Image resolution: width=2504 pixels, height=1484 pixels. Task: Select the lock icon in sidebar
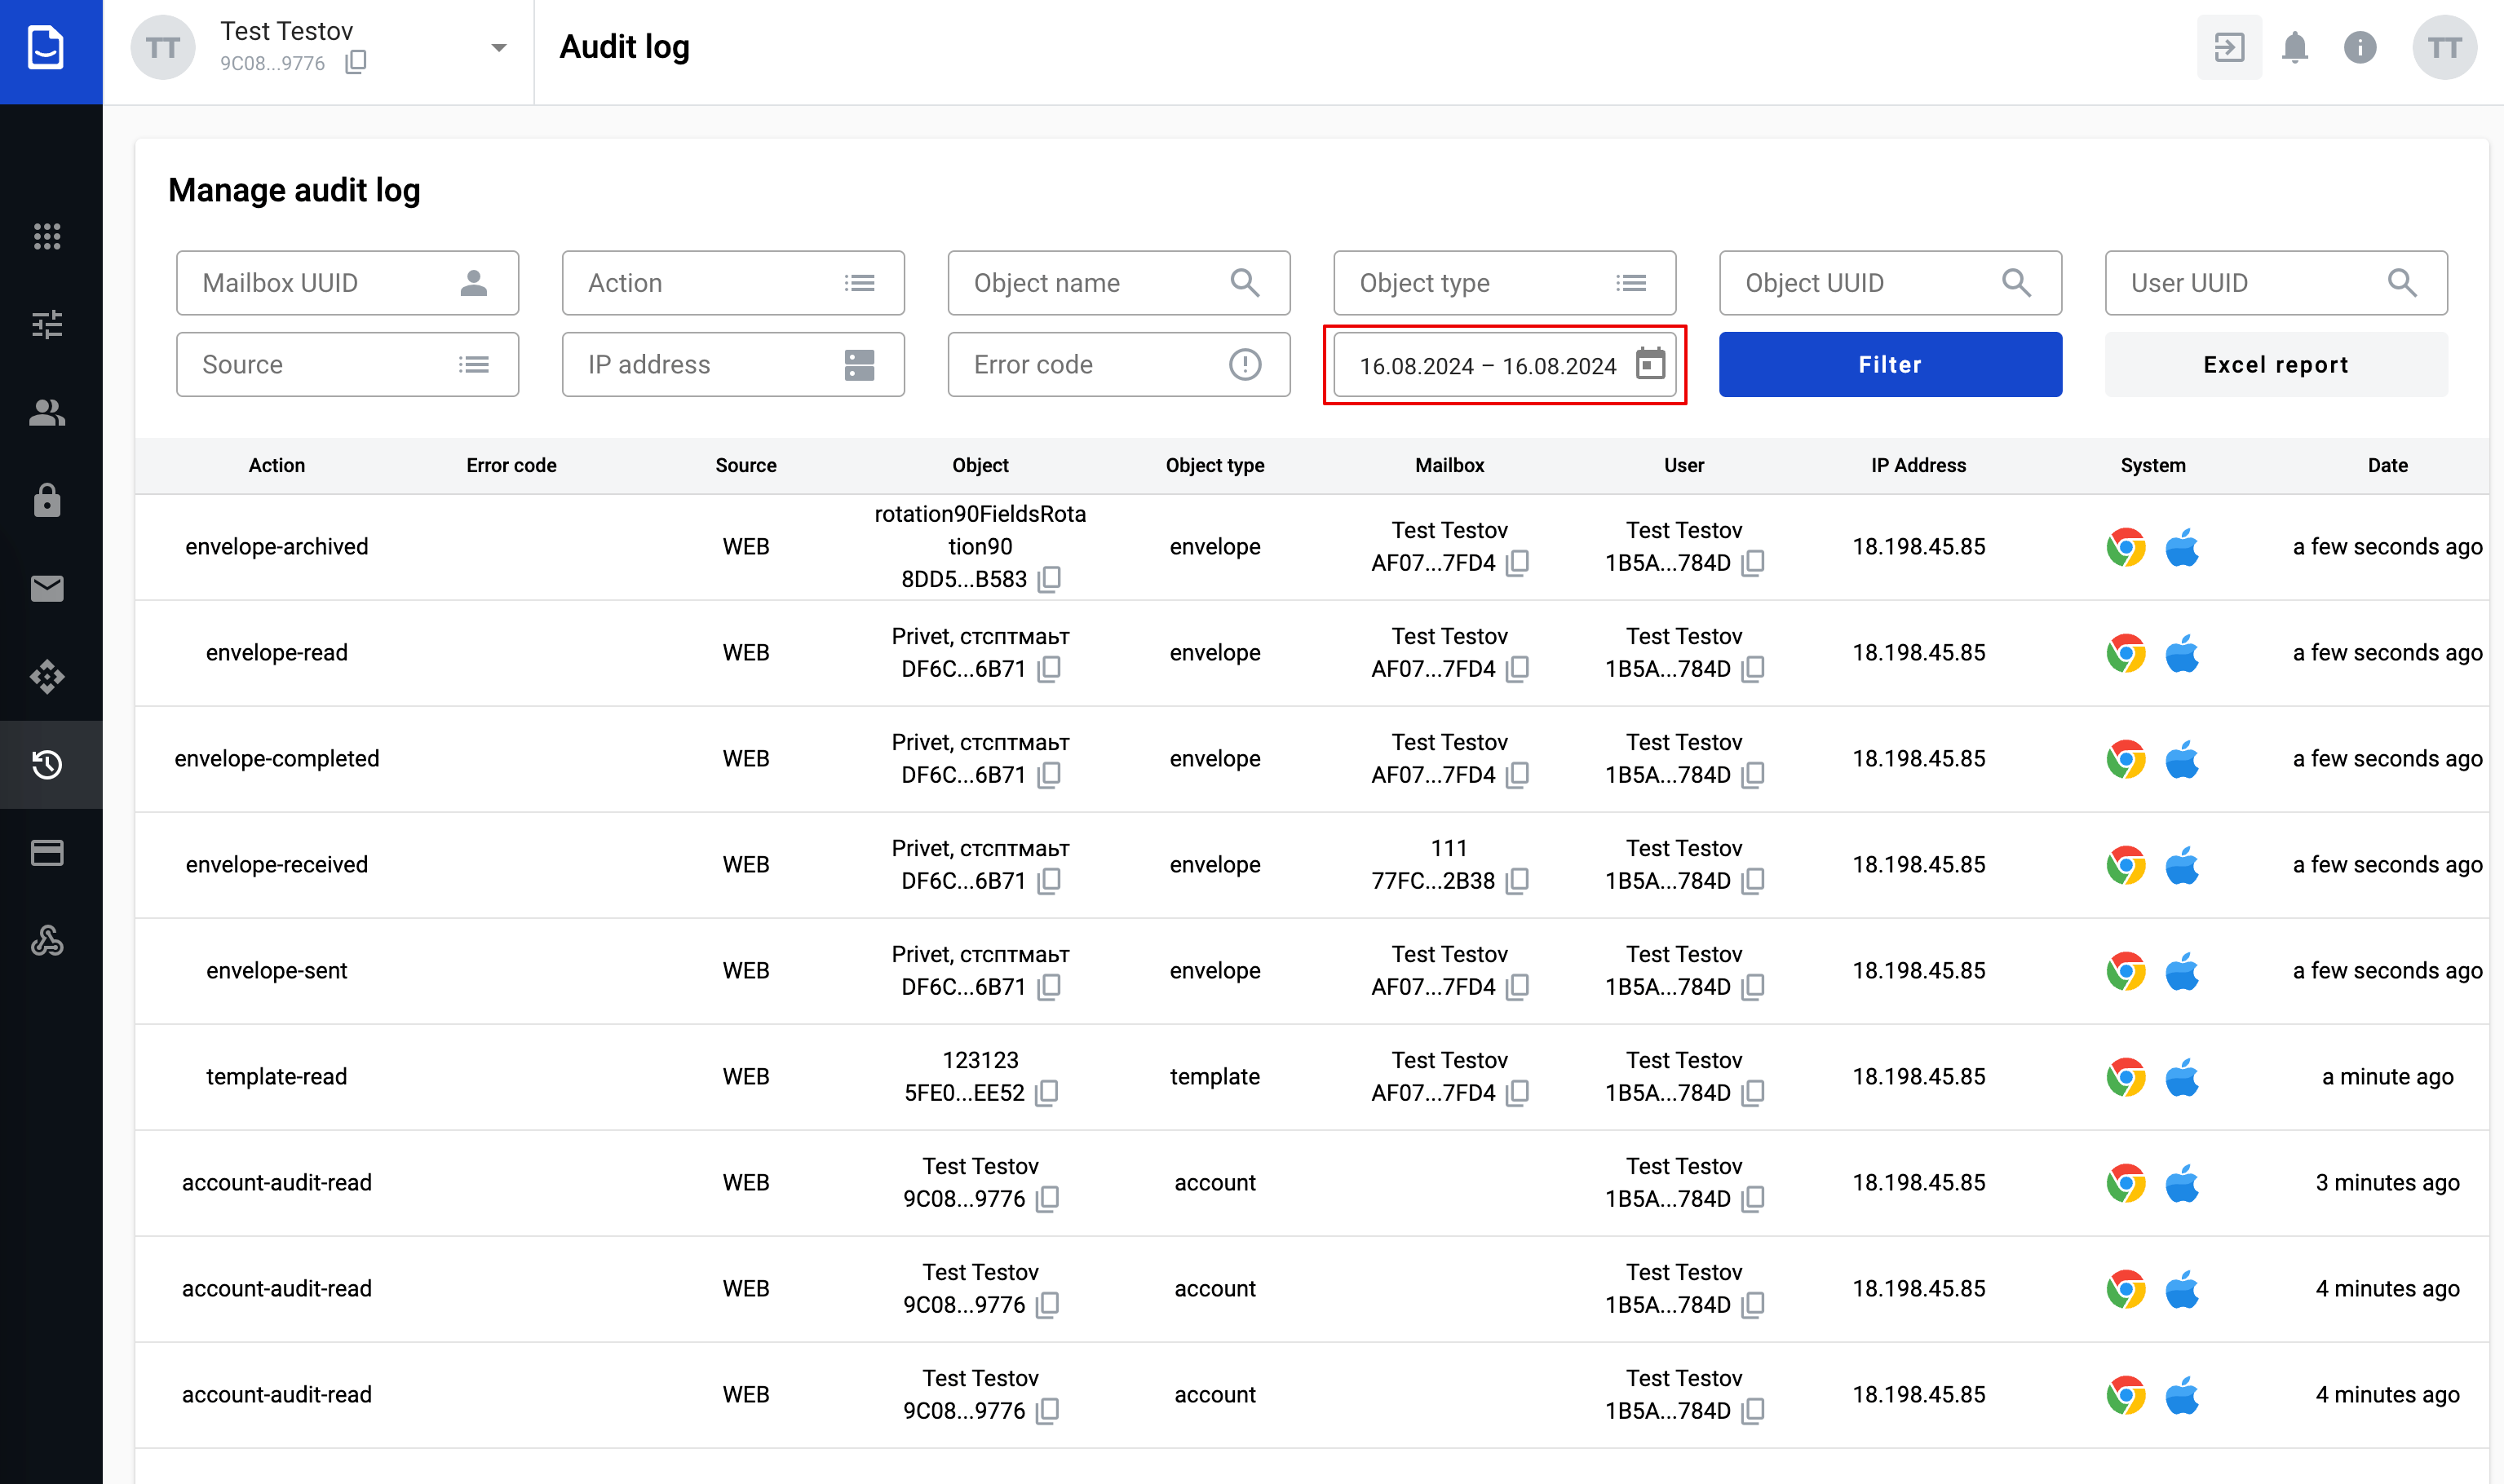(x=47, y=500)
